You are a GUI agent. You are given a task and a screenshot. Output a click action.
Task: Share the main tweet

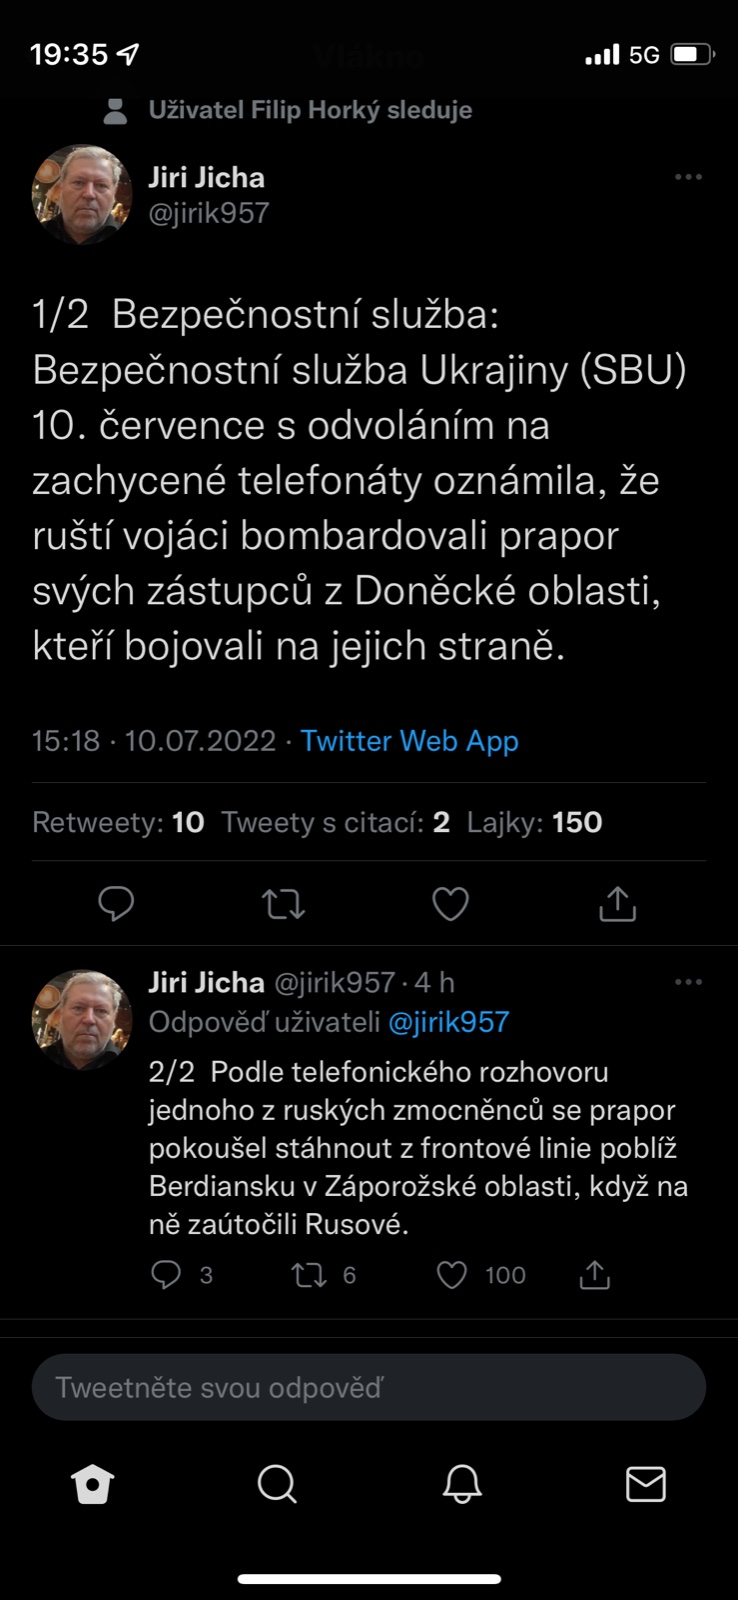(x=617, y=904)
